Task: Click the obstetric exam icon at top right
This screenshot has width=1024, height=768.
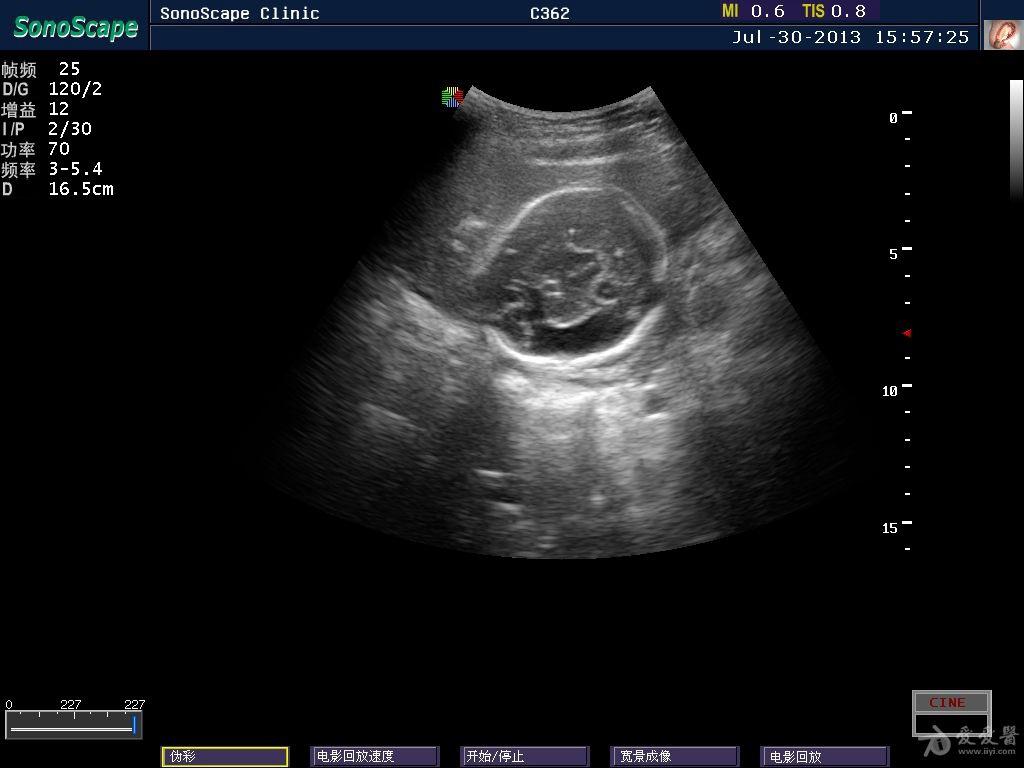Action: [1000, 35]
